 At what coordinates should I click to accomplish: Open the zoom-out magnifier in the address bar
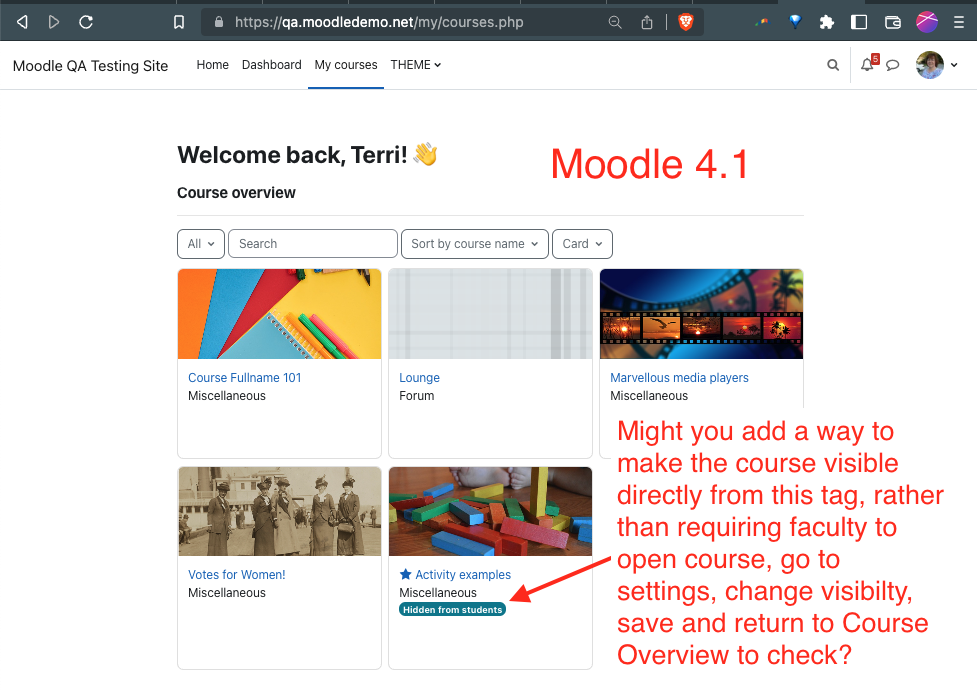coord(615,22)
